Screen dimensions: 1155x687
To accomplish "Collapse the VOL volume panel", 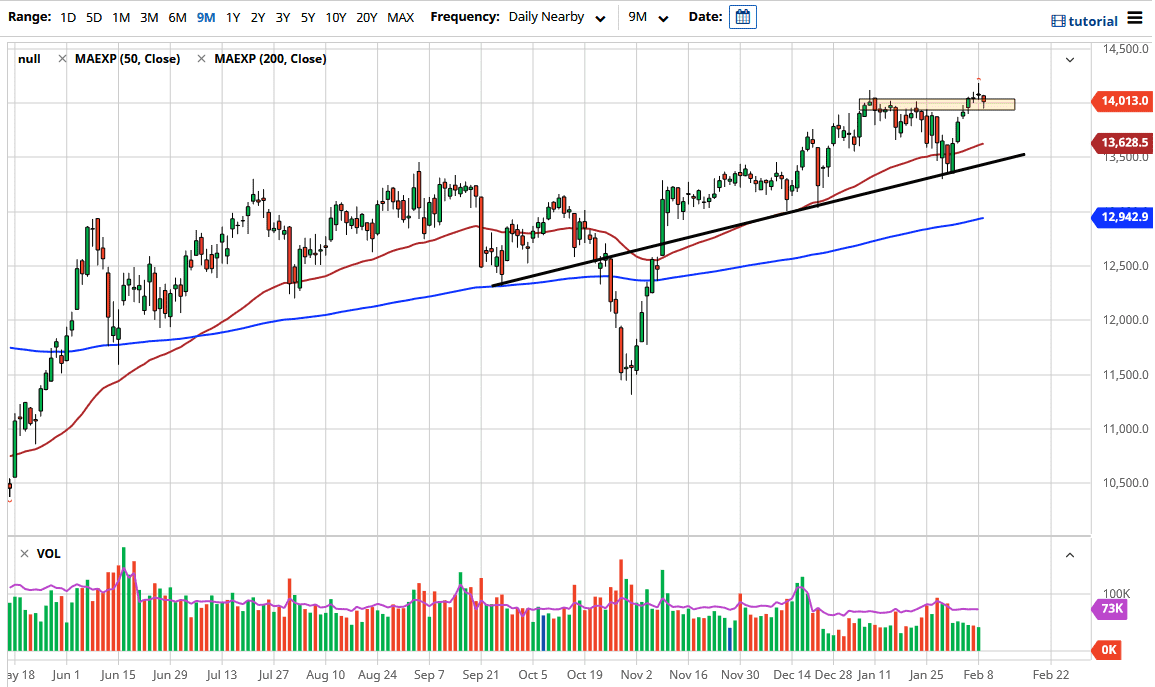I will (1069, 553).
